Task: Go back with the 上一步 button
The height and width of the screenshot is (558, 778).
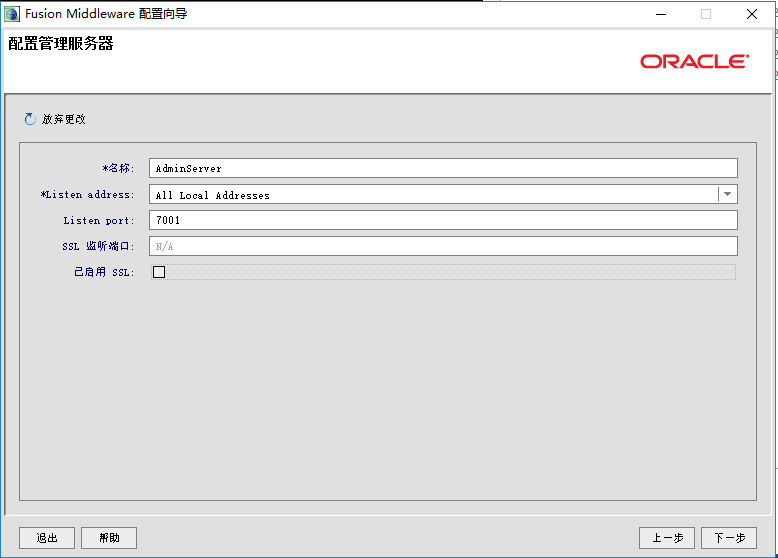Action: pyautogui.click(x=667, y=538)
